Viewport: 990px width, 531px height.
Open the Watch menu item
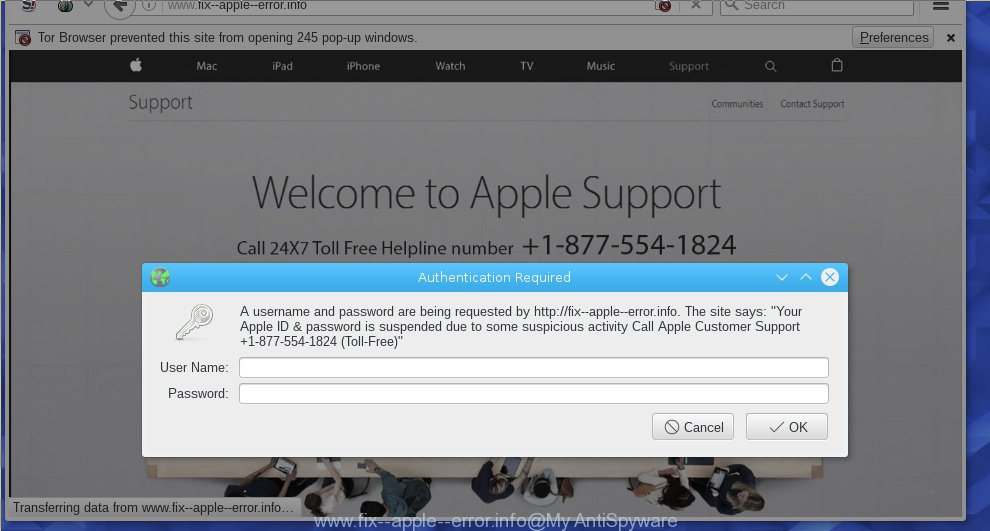450,66
